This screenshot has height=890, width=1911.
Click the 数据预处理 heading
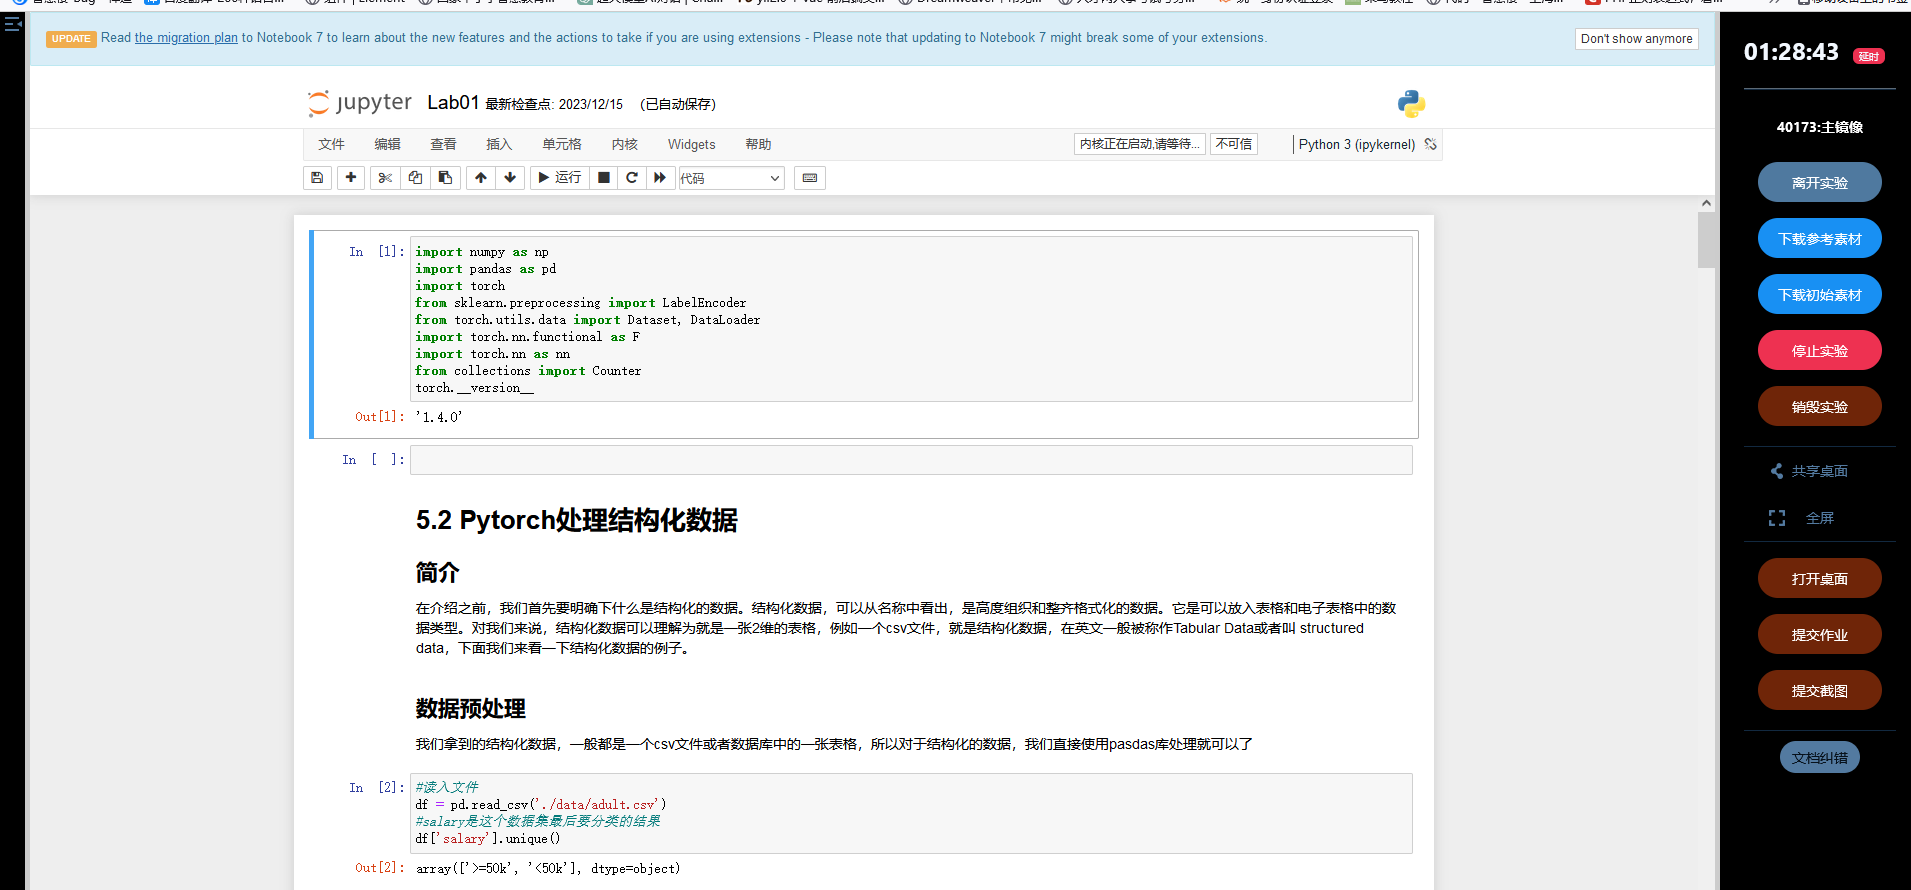pos(471,709)
